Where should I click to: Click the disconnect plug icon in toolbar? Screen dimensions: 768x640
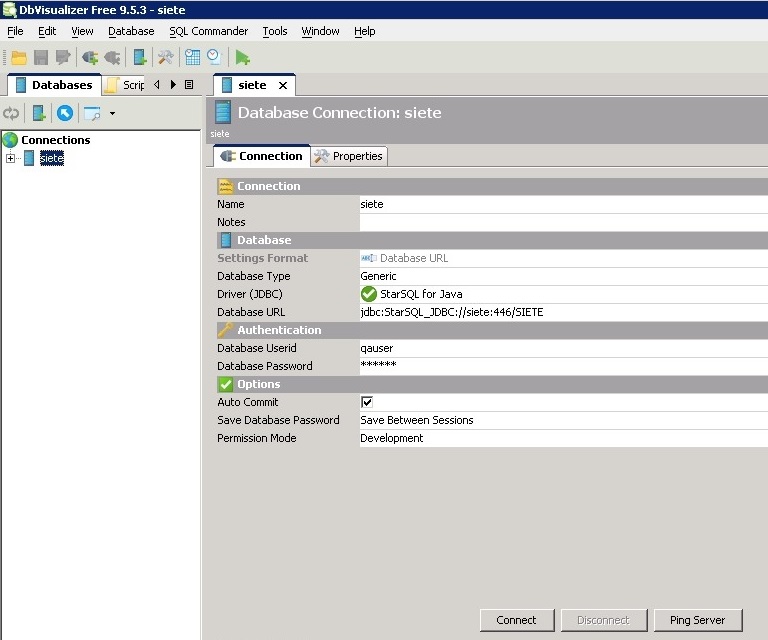(x=111, y=58)
